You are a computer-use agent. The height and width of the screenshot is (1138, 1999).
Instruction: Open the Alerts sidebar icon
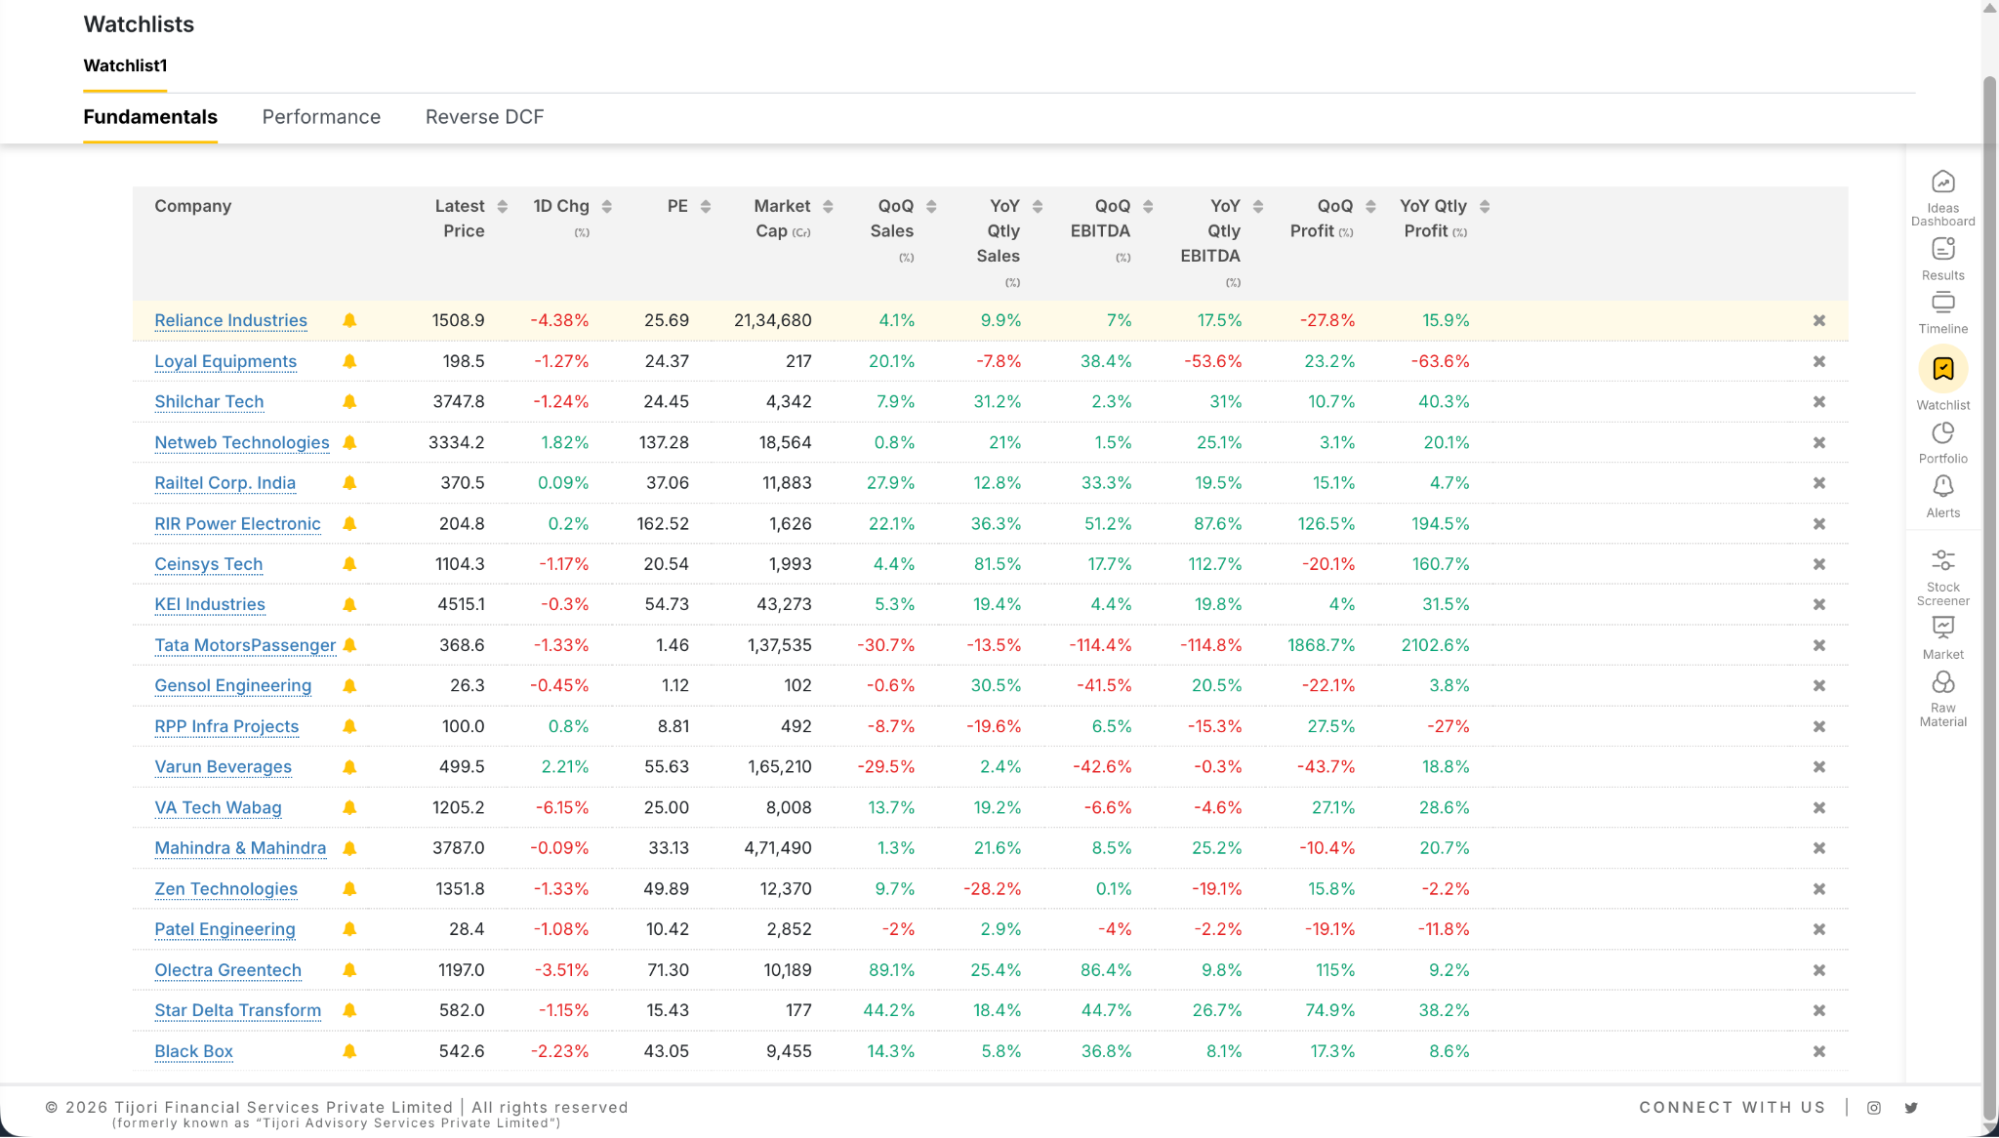point(1942,487)
